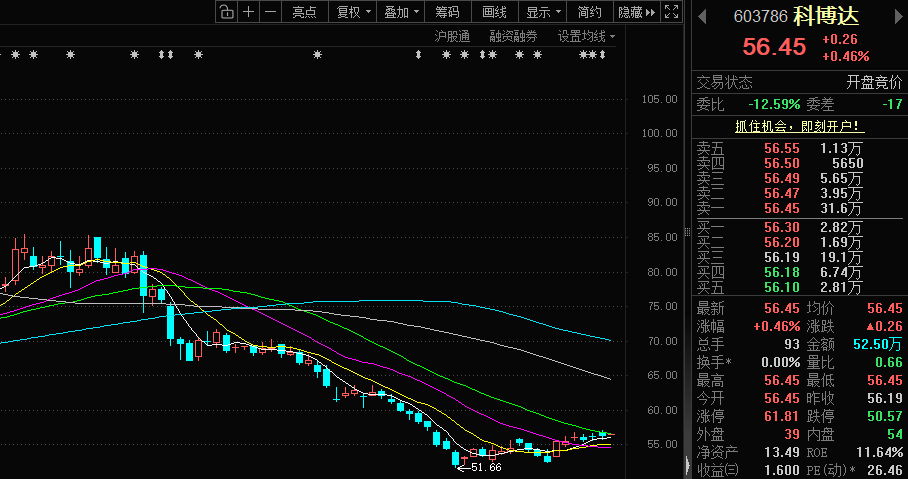Viewport: 908px width, 479px height.
Task: Go to next stock with right arrow
Action: pyautogui.click(x=894, y=16)
